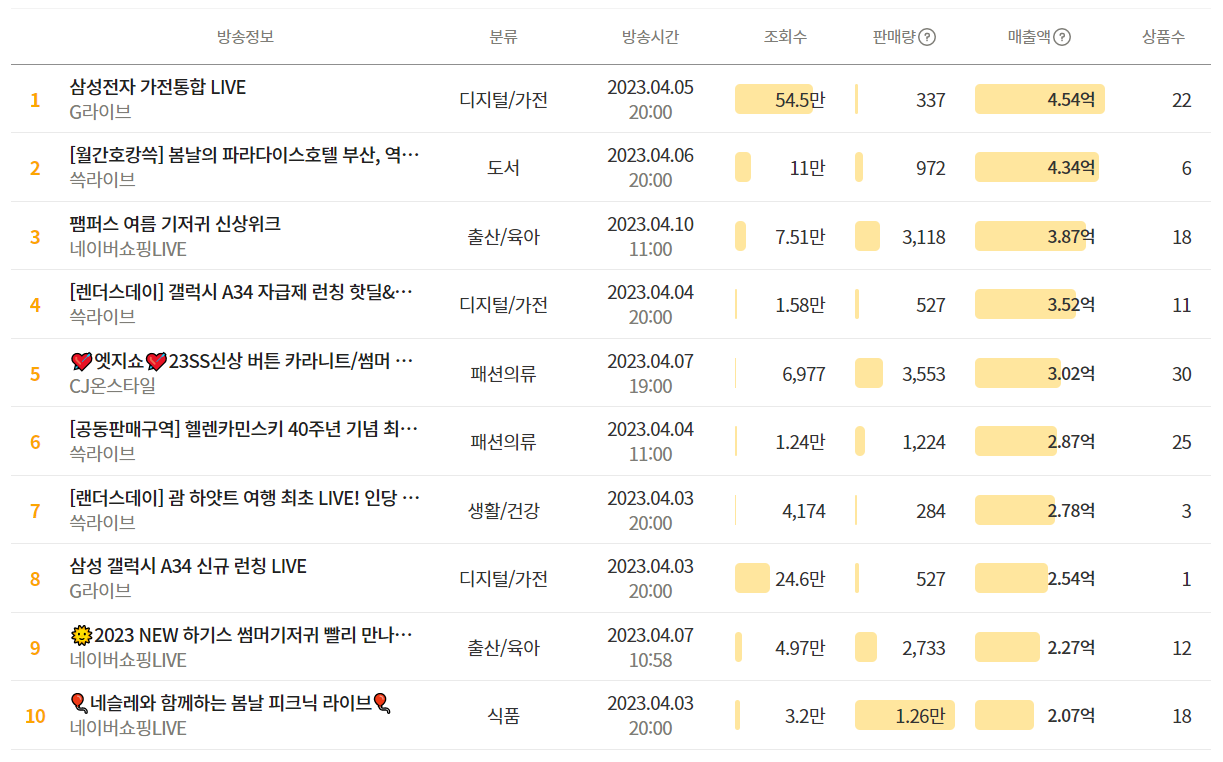The image size is (1223, 762).
Task: Click help icon next to 판매량 header
Action: tap(927, 37)
